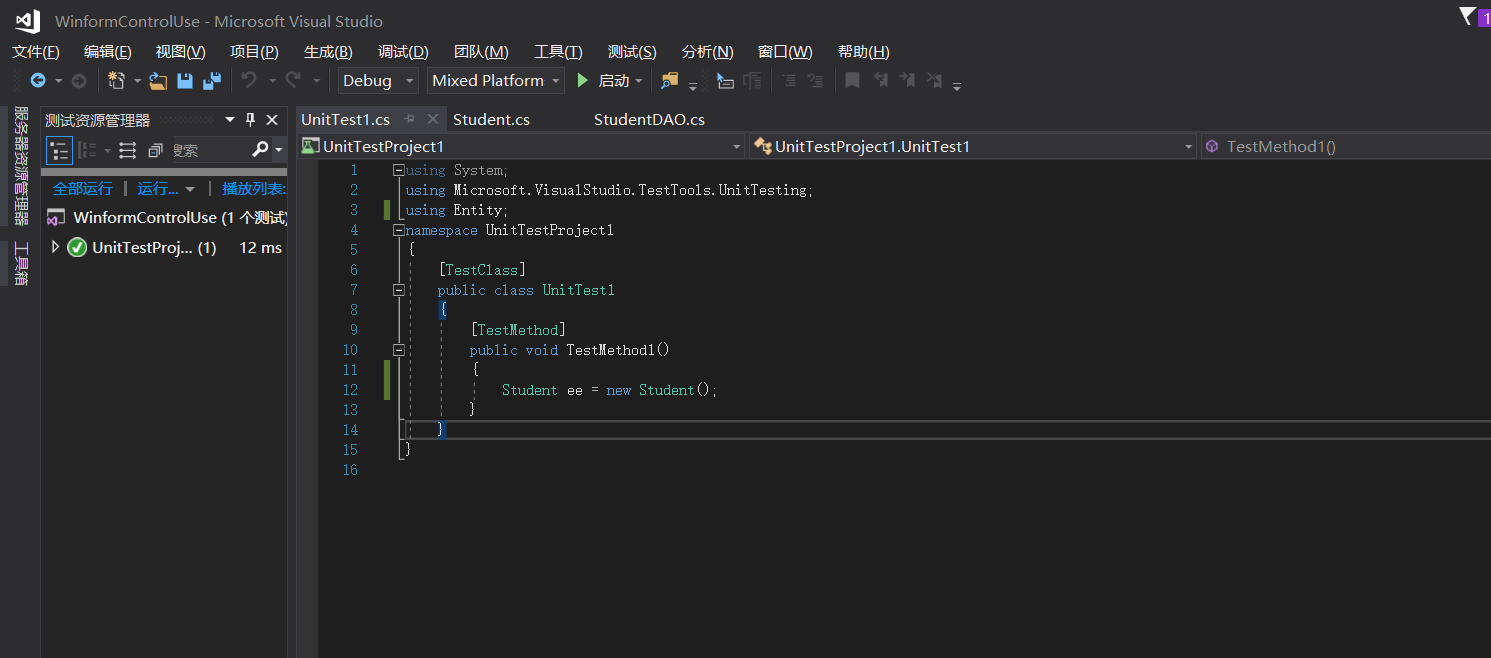The width and height of the screenshot is (1491, 658).
Task: Open the 工具箱 (Toolbox) side tab
Action: coord(20,263)
